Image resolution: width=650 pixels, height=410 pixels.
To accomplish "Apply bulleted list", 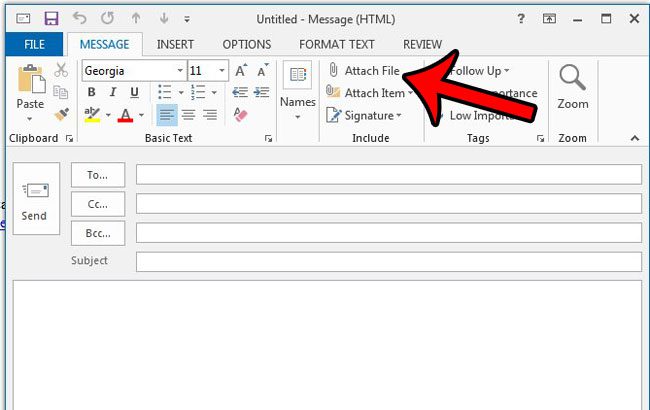I will pos(165,92).
